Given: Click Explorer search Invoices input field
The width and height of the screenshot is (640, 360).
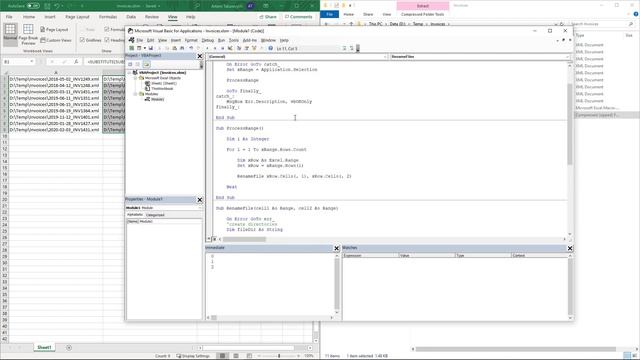Looking at the screenshot, I should click(602, 24).
